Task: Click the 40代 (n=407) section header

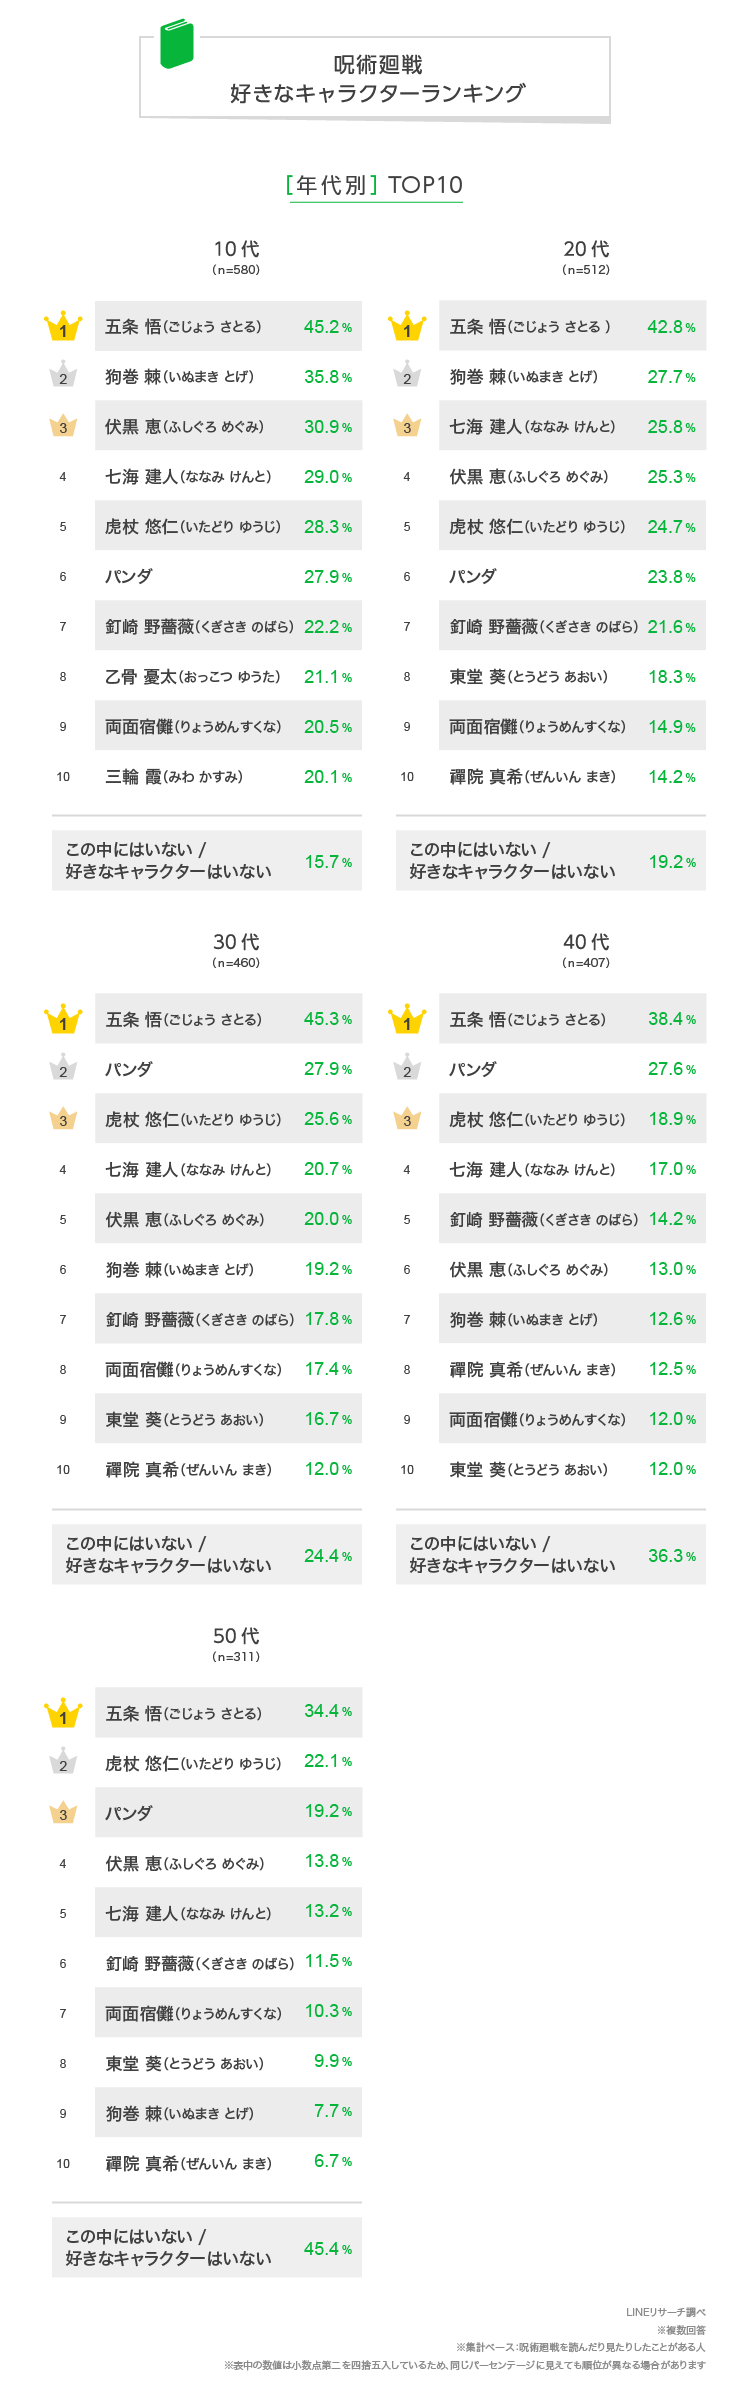Action: (586, 950)
